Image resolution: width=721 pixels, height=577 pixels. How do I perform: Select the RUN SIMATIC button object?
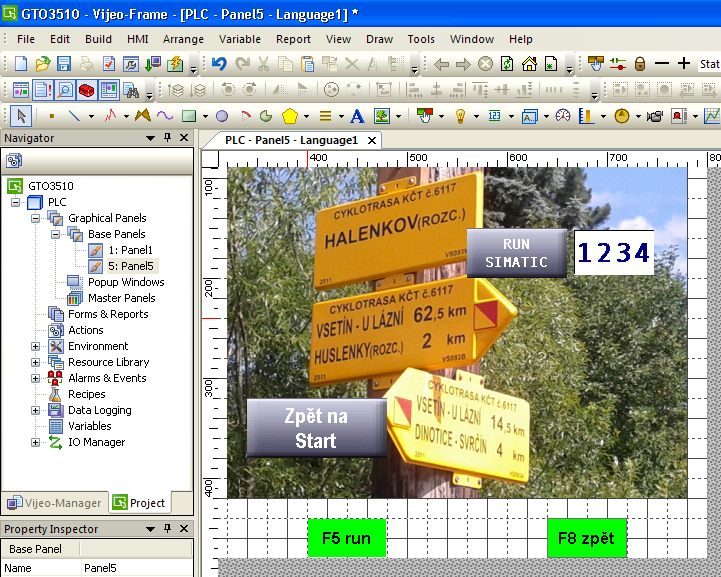pos(516,253)
